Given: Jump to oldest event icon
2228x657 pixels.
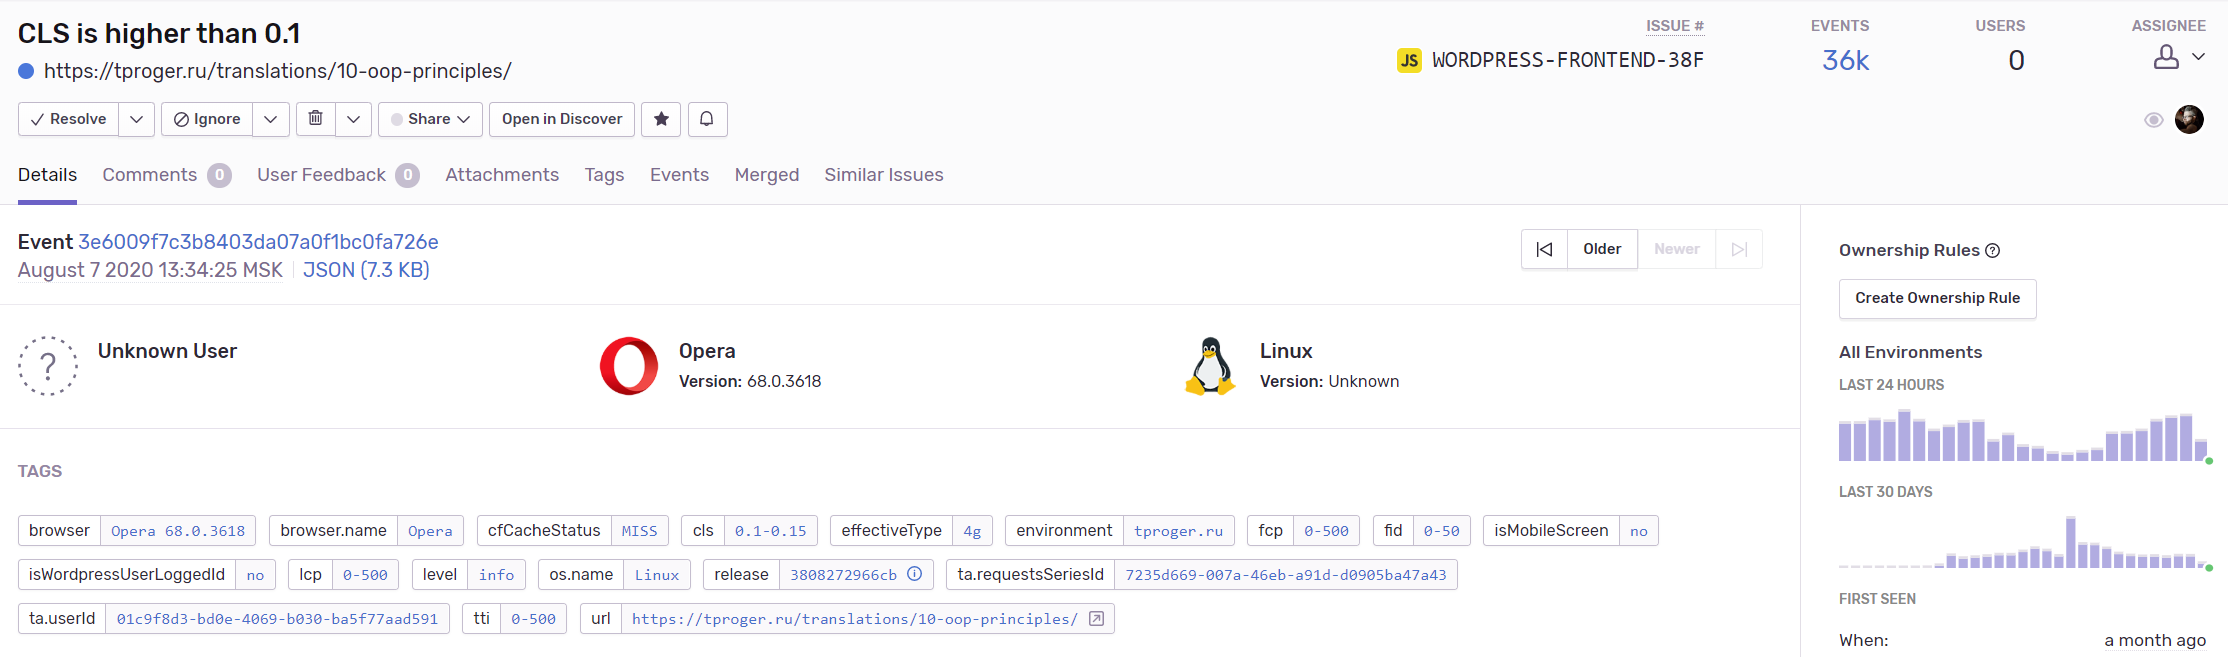Looking at the screenshot, I should [1544, 249].
